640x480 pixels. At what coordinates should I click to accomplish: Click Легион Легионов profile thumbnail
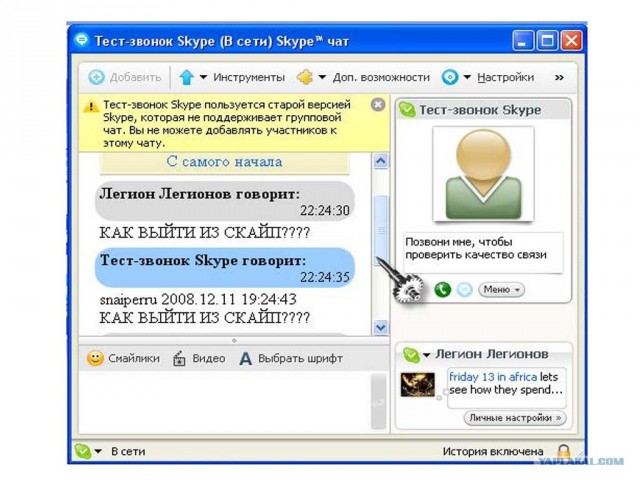(x=418, y=384)
